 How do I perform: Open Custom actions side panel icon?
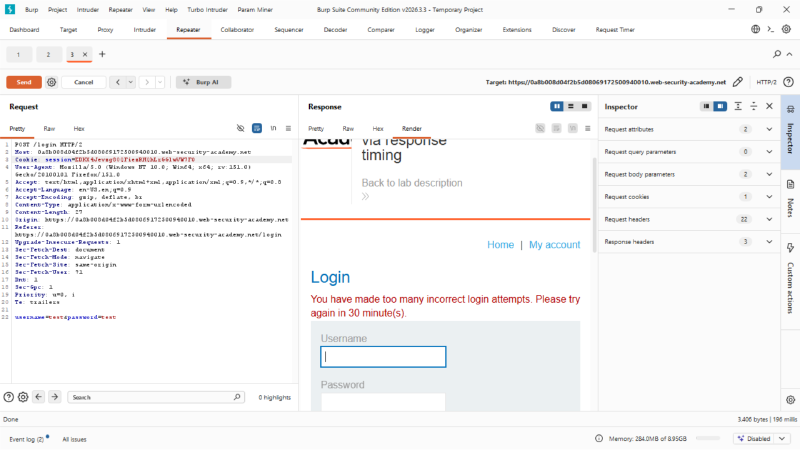coord(790,248)
